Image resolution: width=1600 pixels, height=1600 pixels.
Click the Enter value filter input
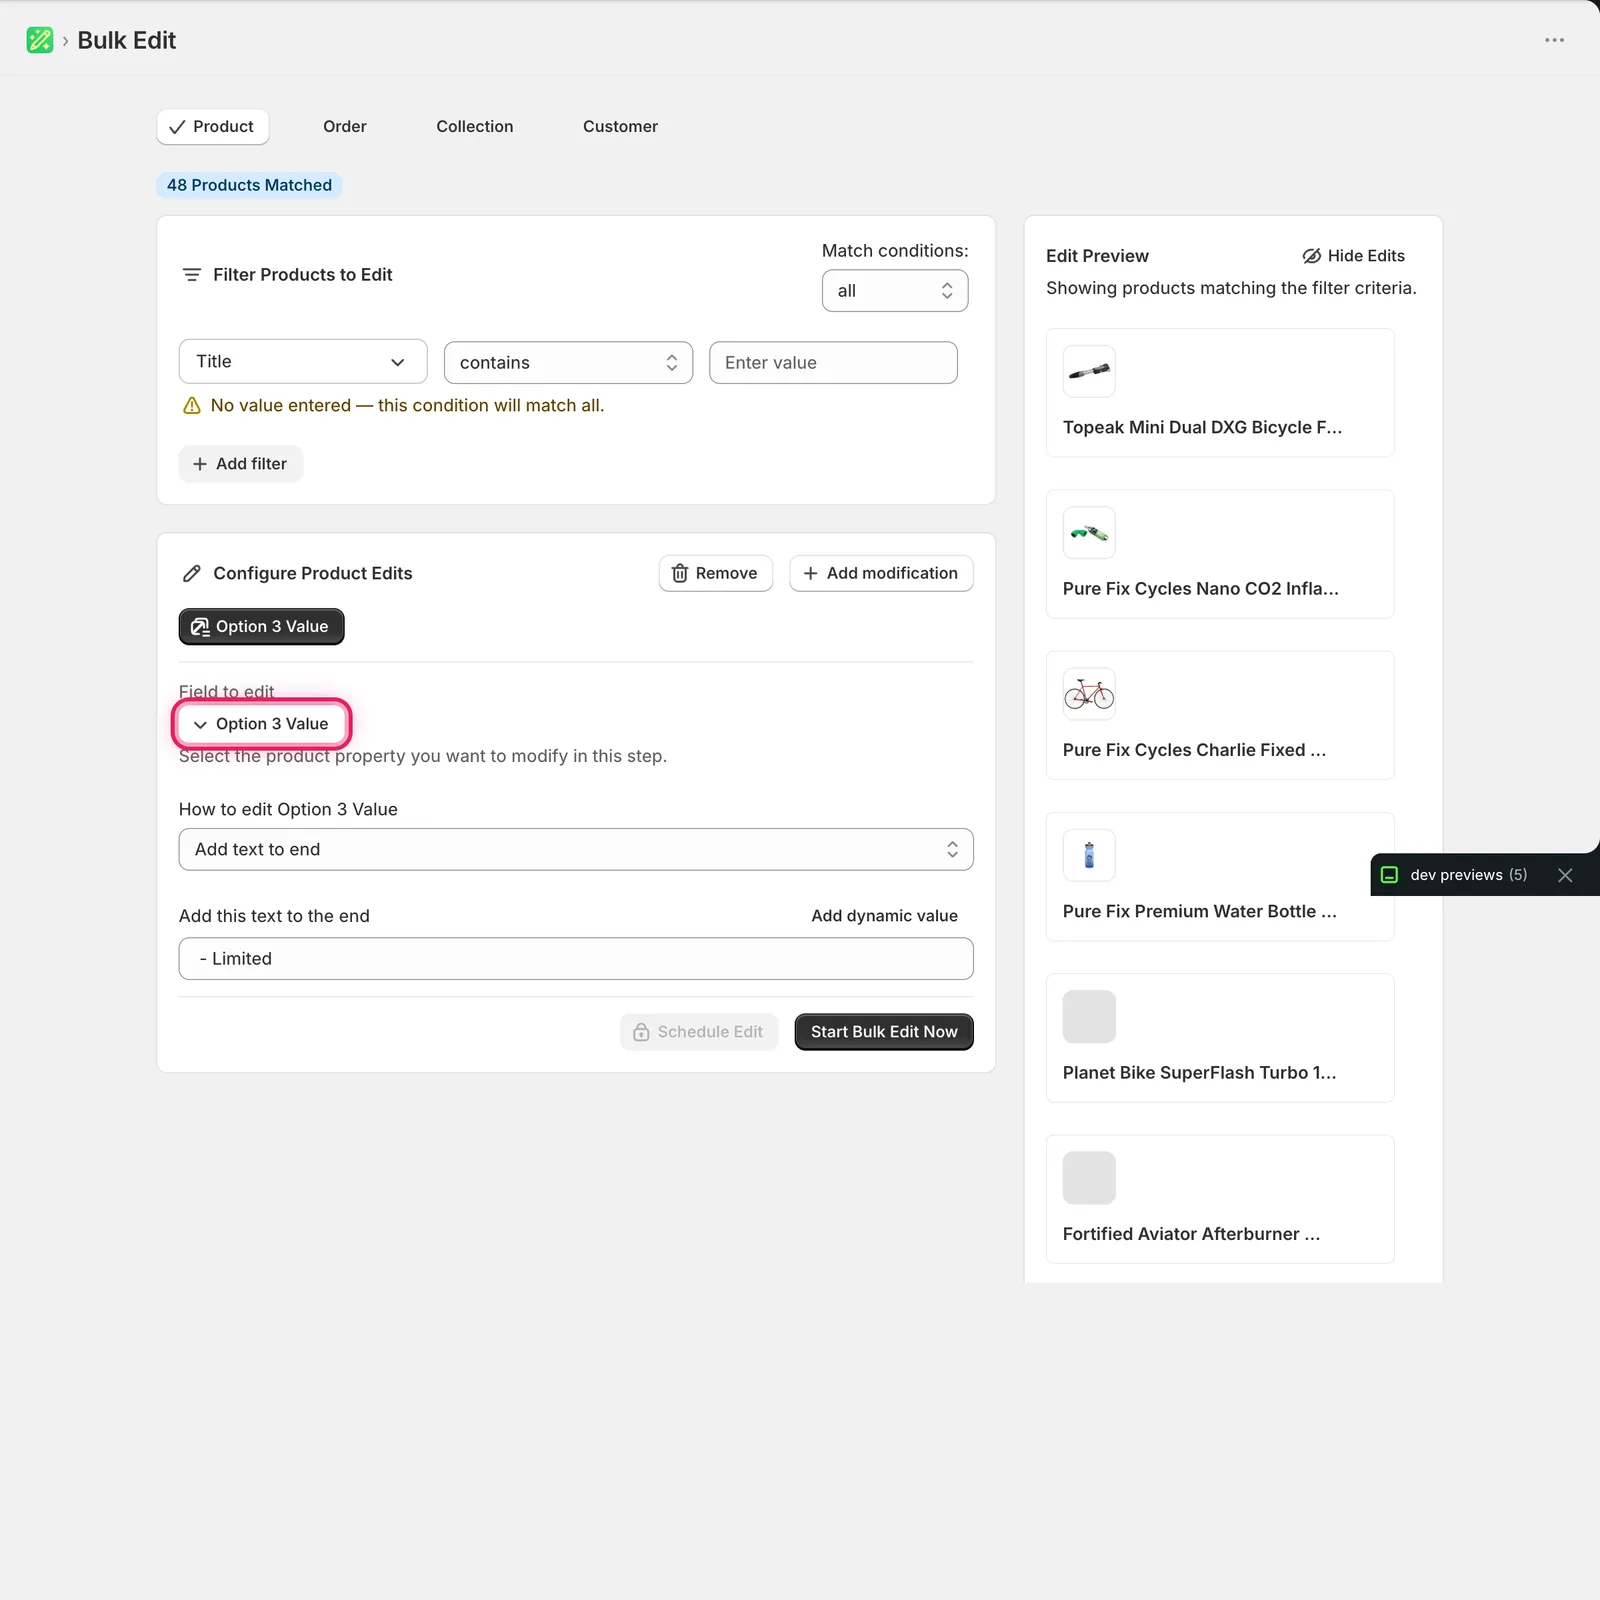(833, 363)
